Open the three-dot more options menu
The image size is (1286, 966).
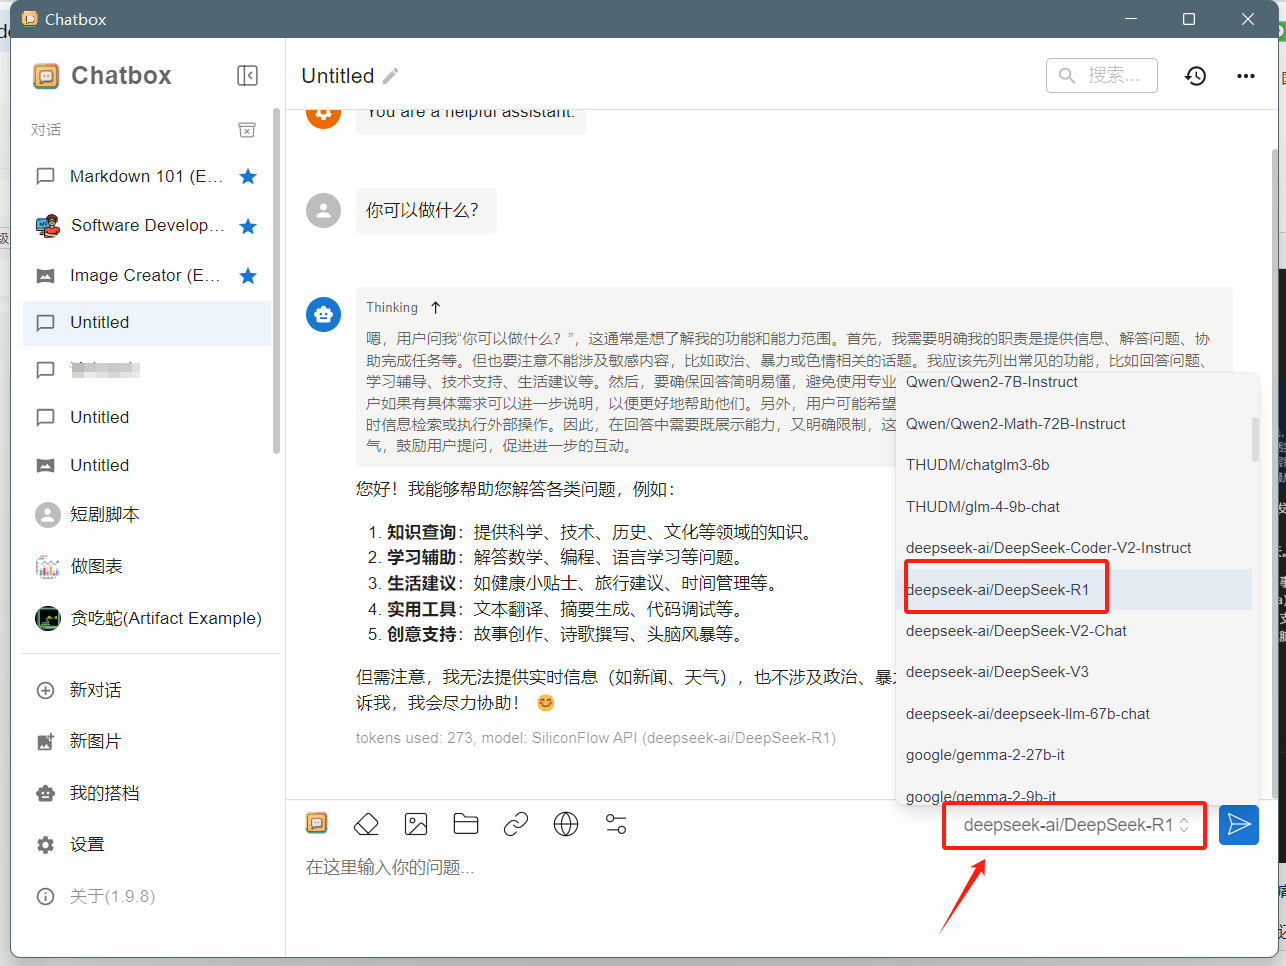tap(1245, 76)
